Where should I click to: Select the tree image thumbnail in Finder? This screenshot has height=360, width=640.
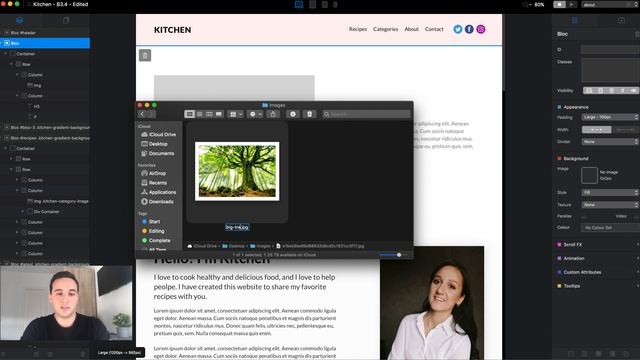[x=237, y=171]
